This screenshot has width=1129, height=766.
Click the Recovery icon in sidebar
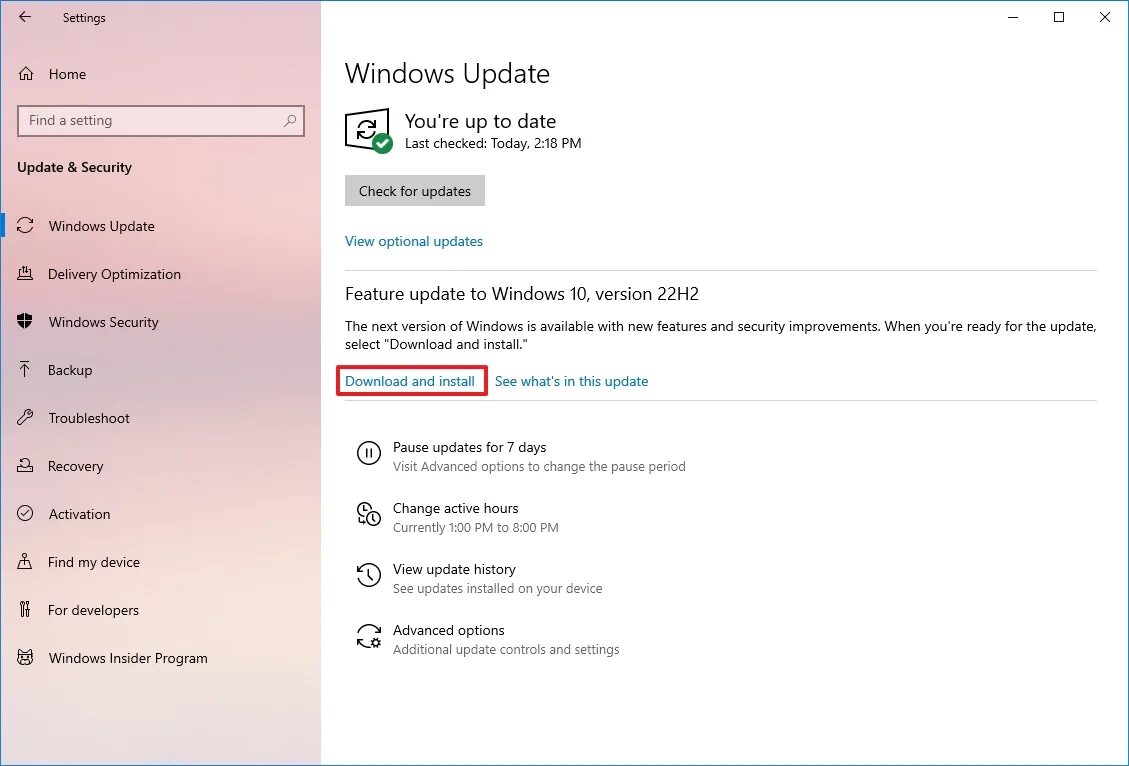pos(25,465)
